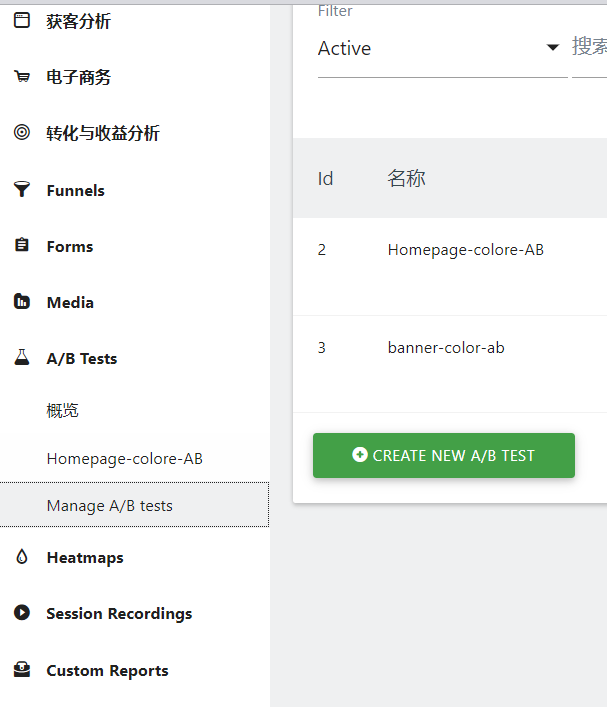
Task: Click the 搜索 search field
Action: click(x=589, y=48)
